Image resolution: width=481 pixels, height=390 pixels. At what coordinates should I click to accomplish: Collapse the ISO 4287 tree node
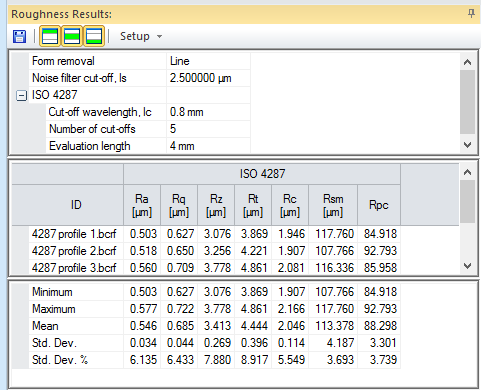[x=21, y=96]
